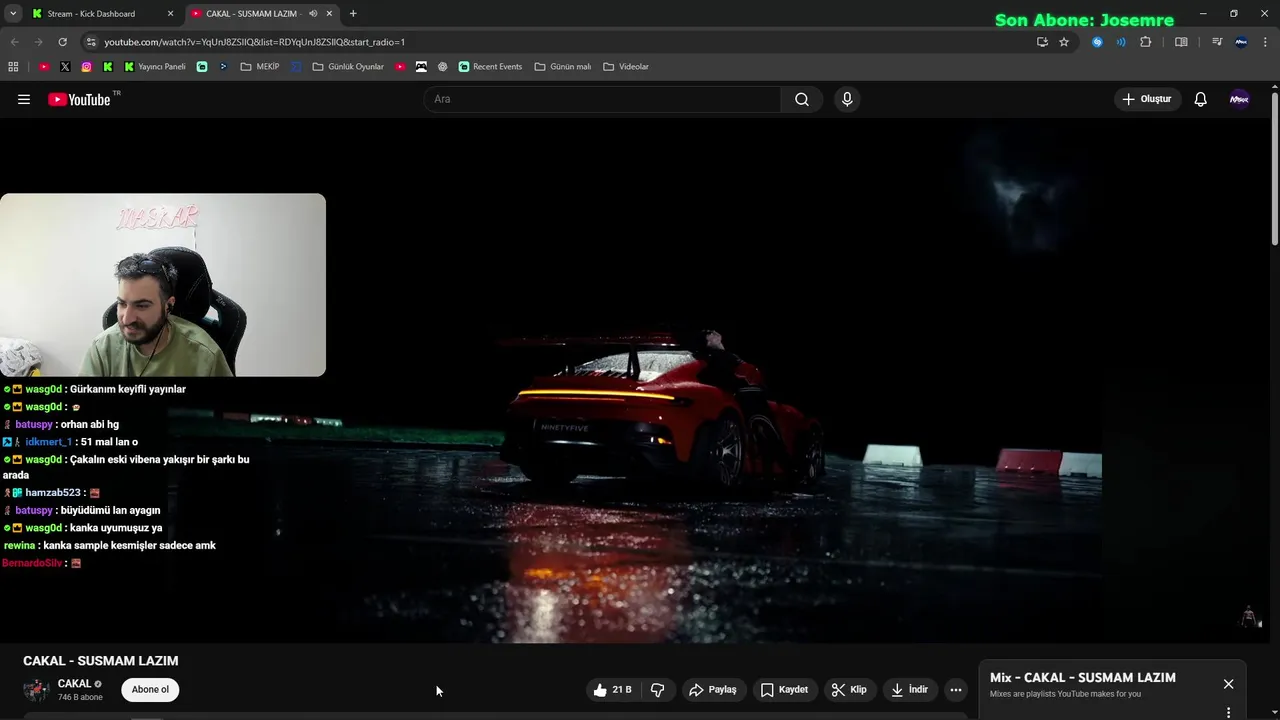Image resolution: width=1280 pixels, height=720 pixels.
Task: Open the Videolar bookmarks folder
Action: tap(626, 67)
